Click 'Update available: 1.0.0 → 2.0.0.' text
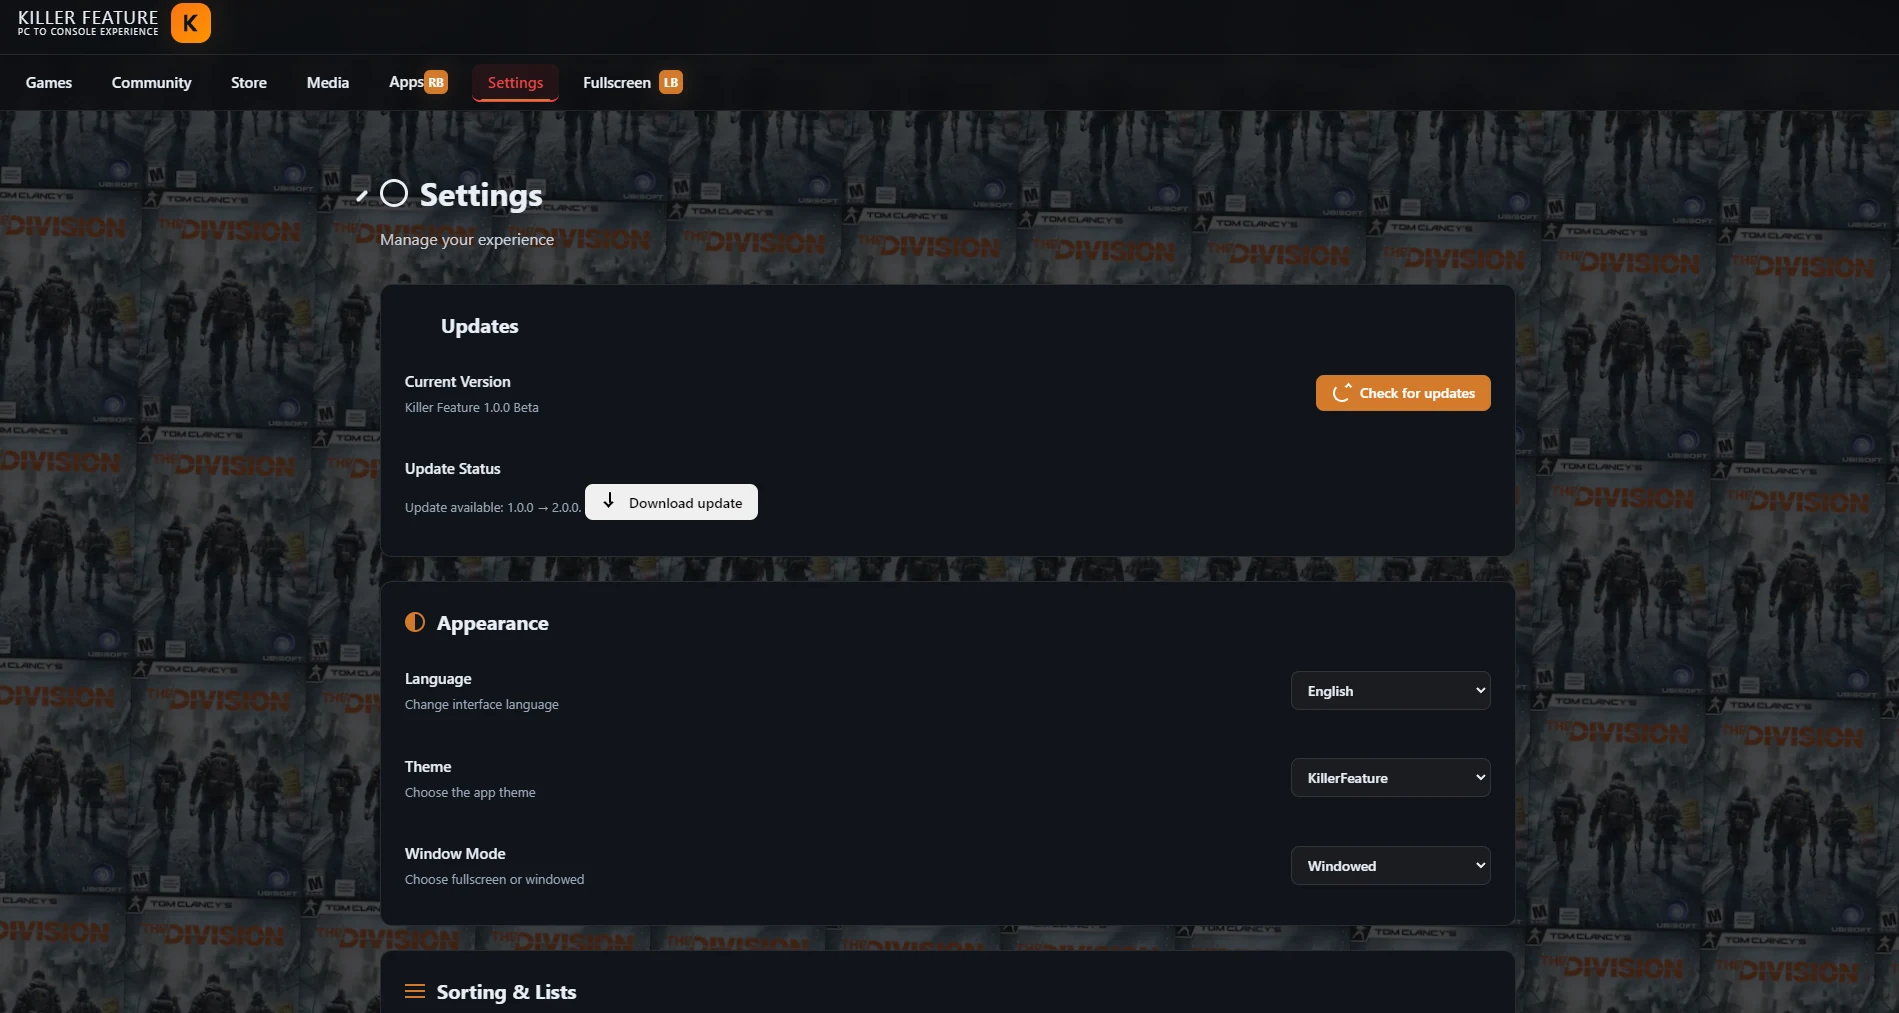This screenshot has width=1899, height=1013. [x=492, y=508]
